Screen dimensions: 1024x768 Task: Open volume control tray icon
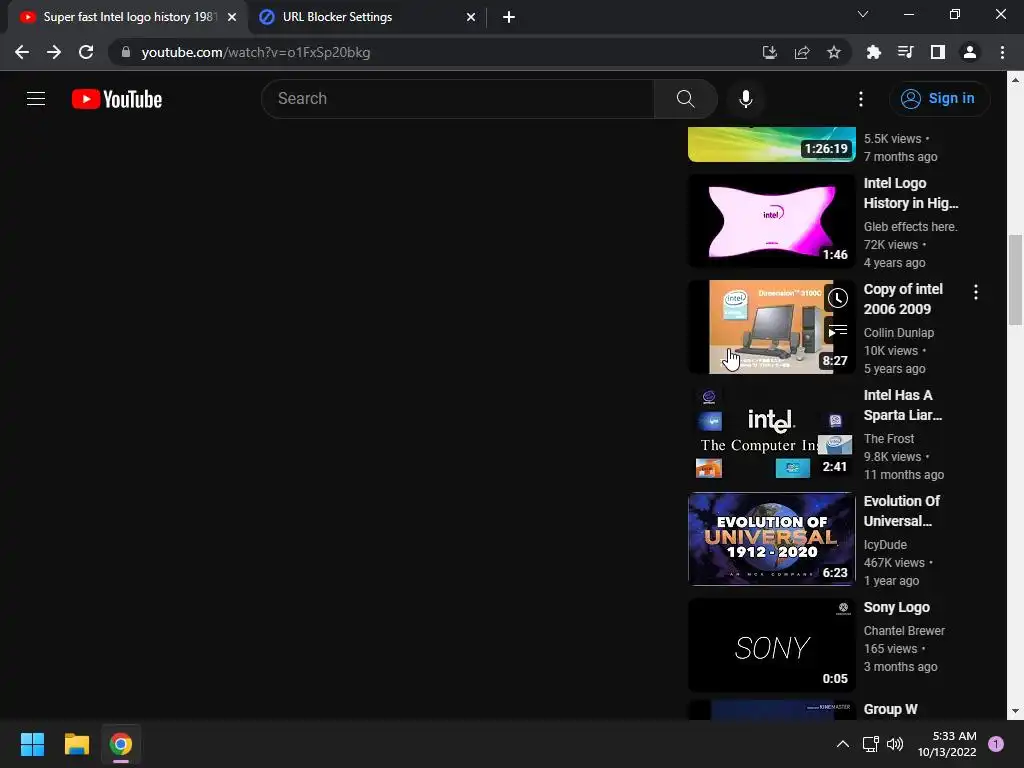pyautogui.click(x=895, y=744)
